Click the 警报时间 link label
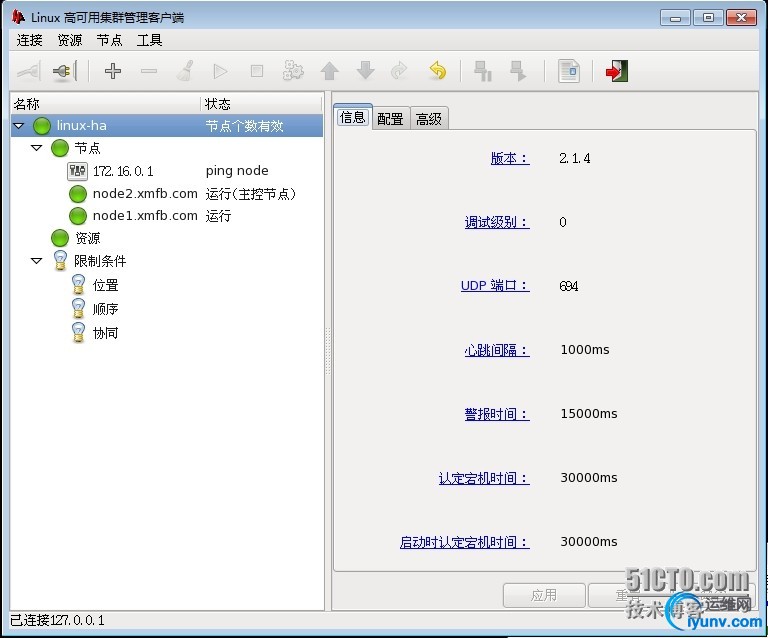The height and width of the screenshot is (638, 768). [497, 414]
